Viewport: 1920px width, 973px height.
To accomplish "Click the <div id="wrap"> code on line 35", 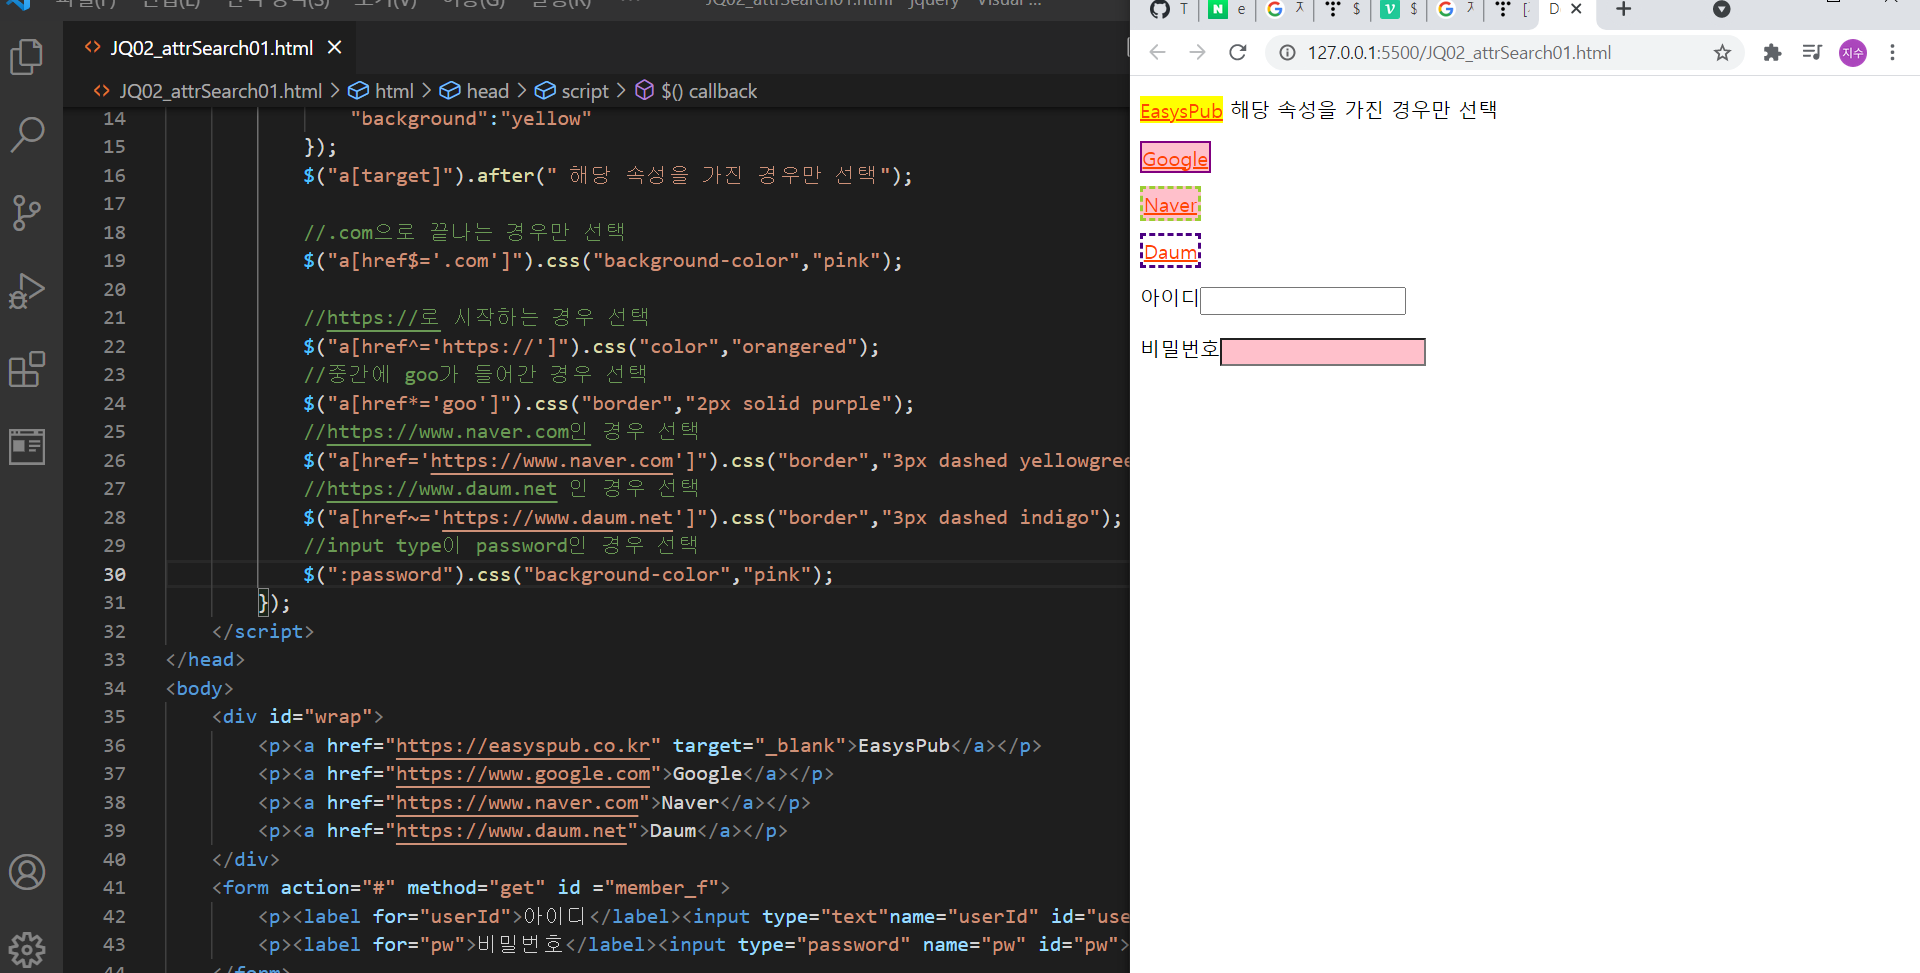I will click(297, 717).
